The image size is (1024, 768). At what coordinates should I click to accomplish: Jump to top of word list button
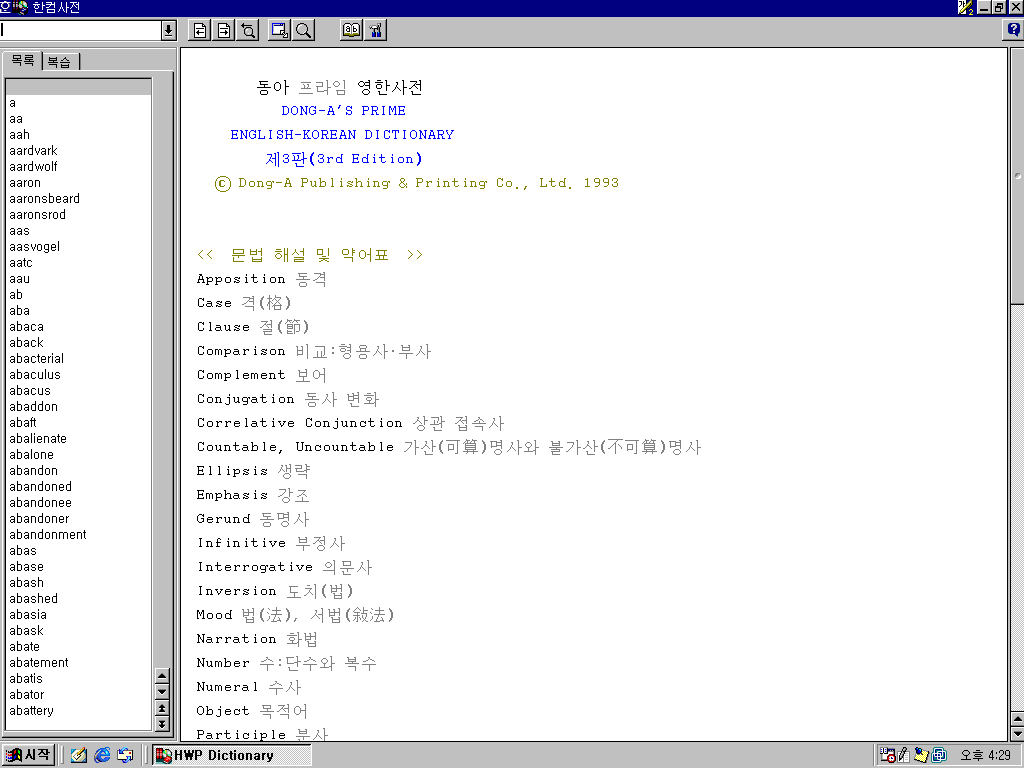coord(163,708)
